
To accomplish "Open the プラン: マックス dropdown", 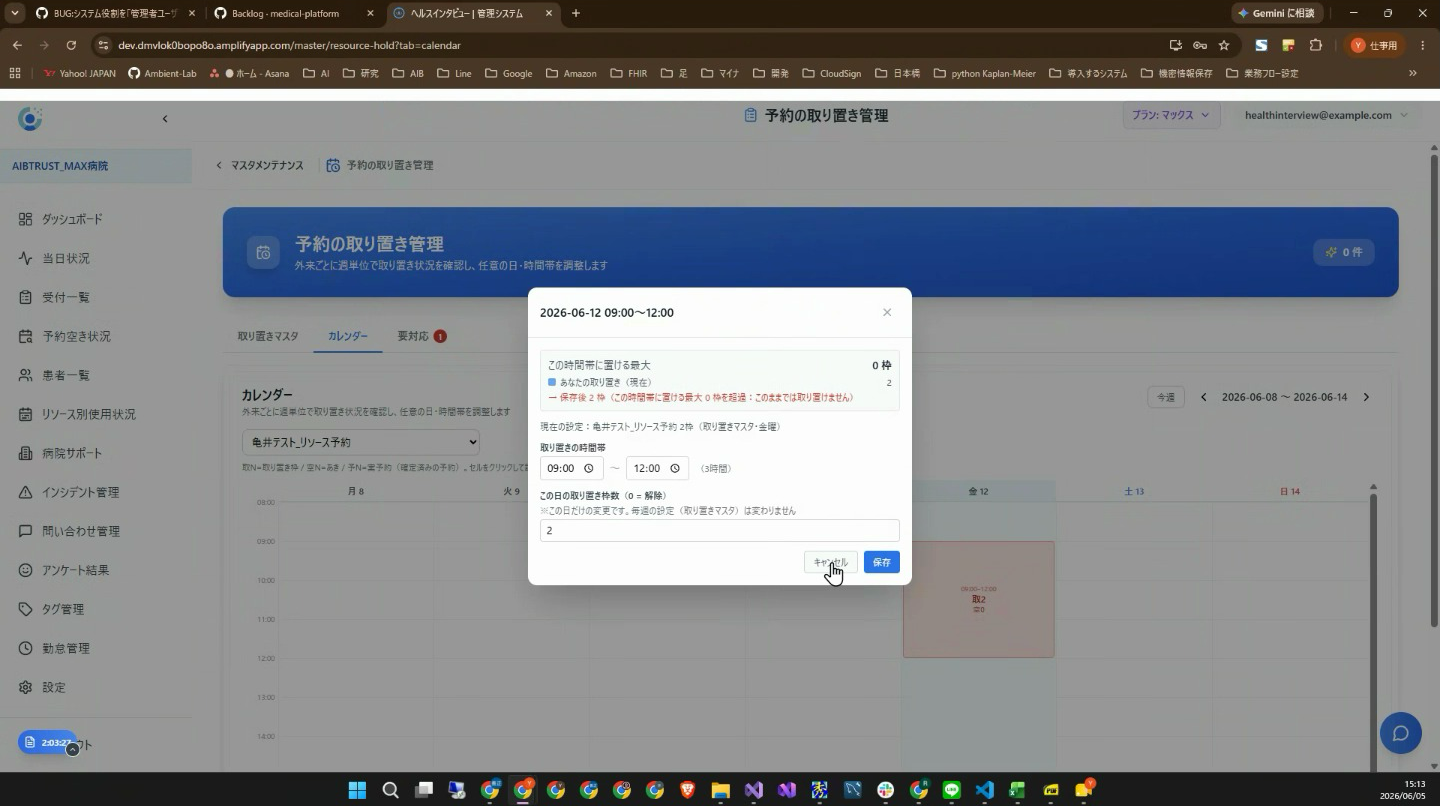I will coord(1170,115).
